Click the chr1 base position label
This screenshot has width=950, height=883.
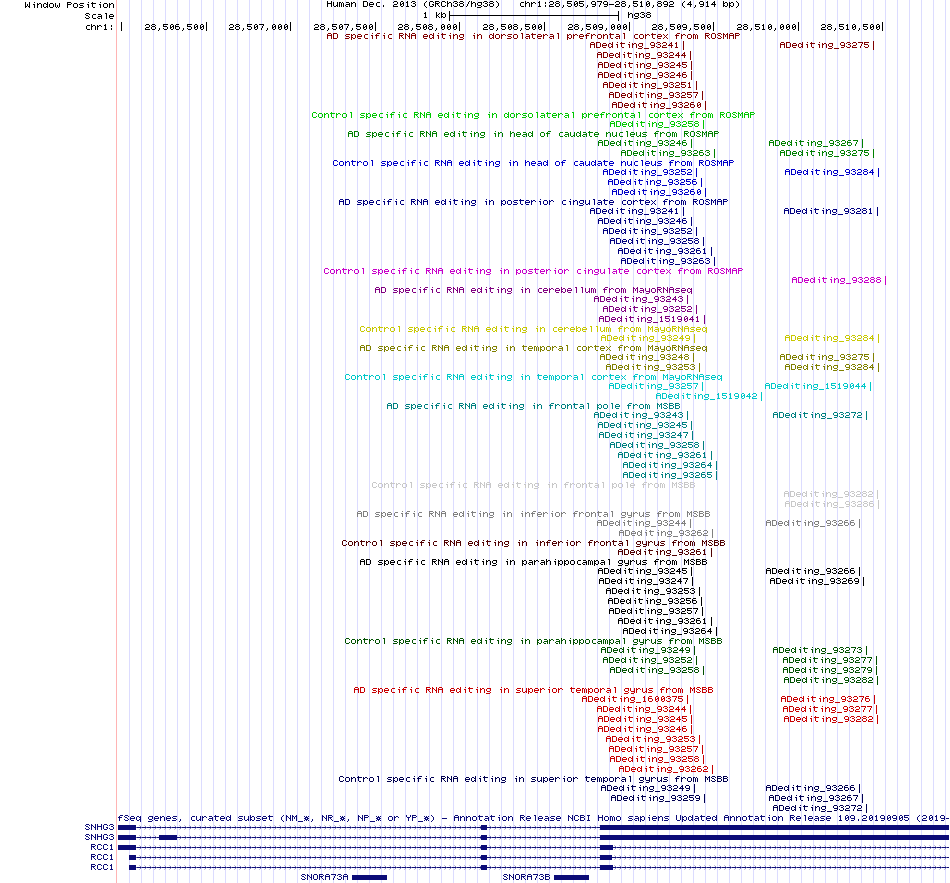click(99, 27)
